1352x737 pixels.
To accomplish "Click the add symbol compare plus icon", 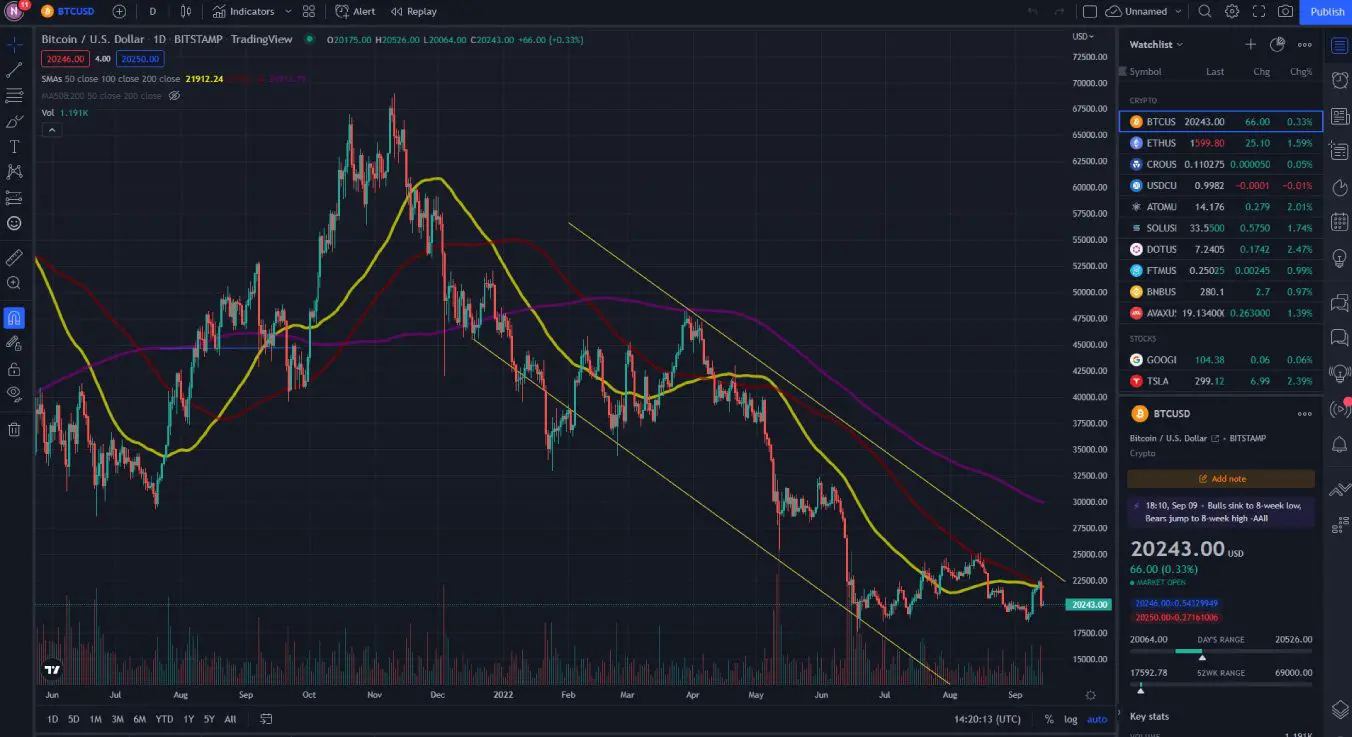I will [x=119, y=11].
